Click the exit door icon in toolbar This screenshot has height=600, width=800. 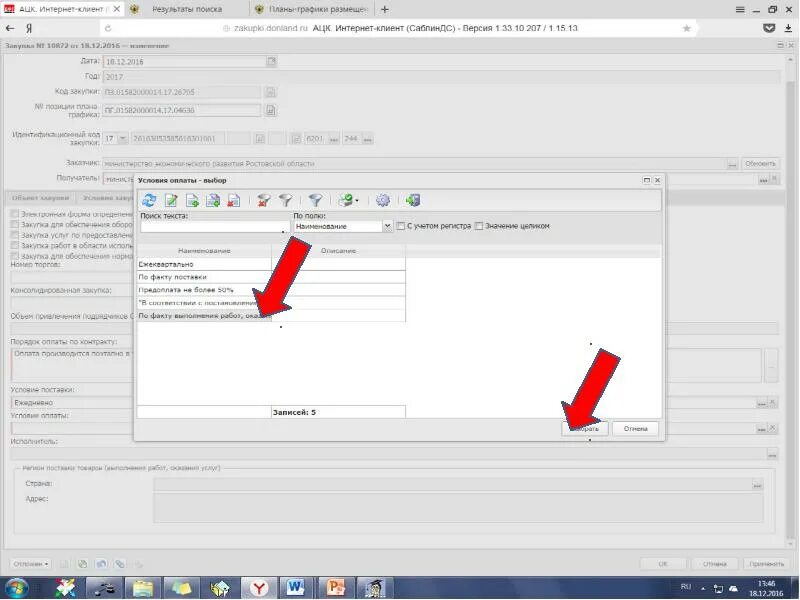click(413, 201)
